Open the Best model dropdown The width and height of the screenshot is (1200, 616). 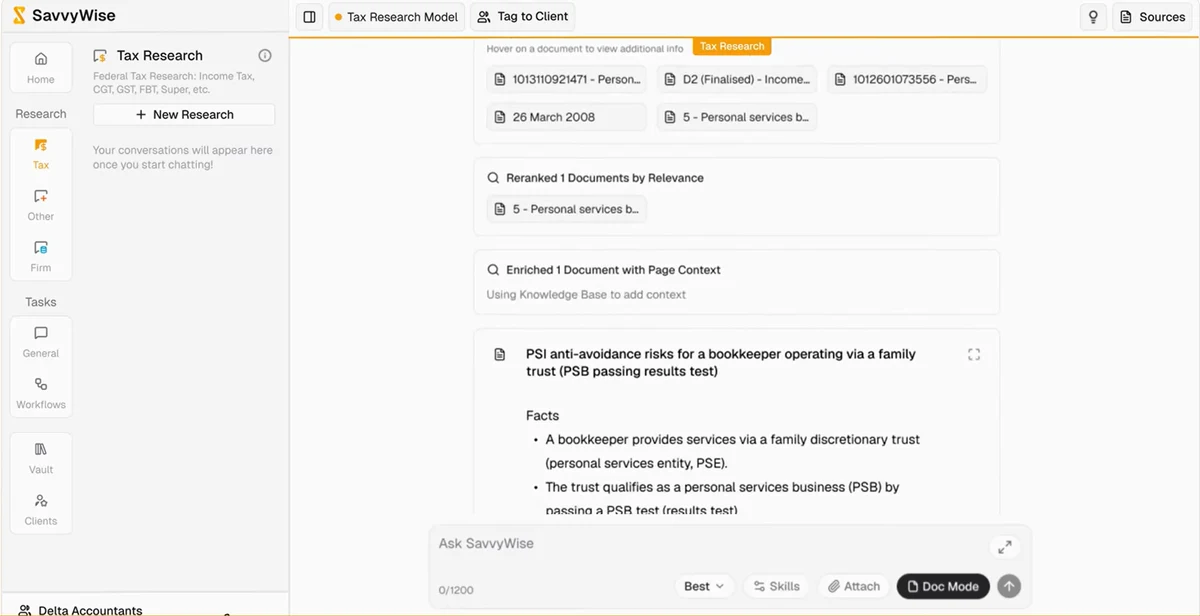point(705,587)
